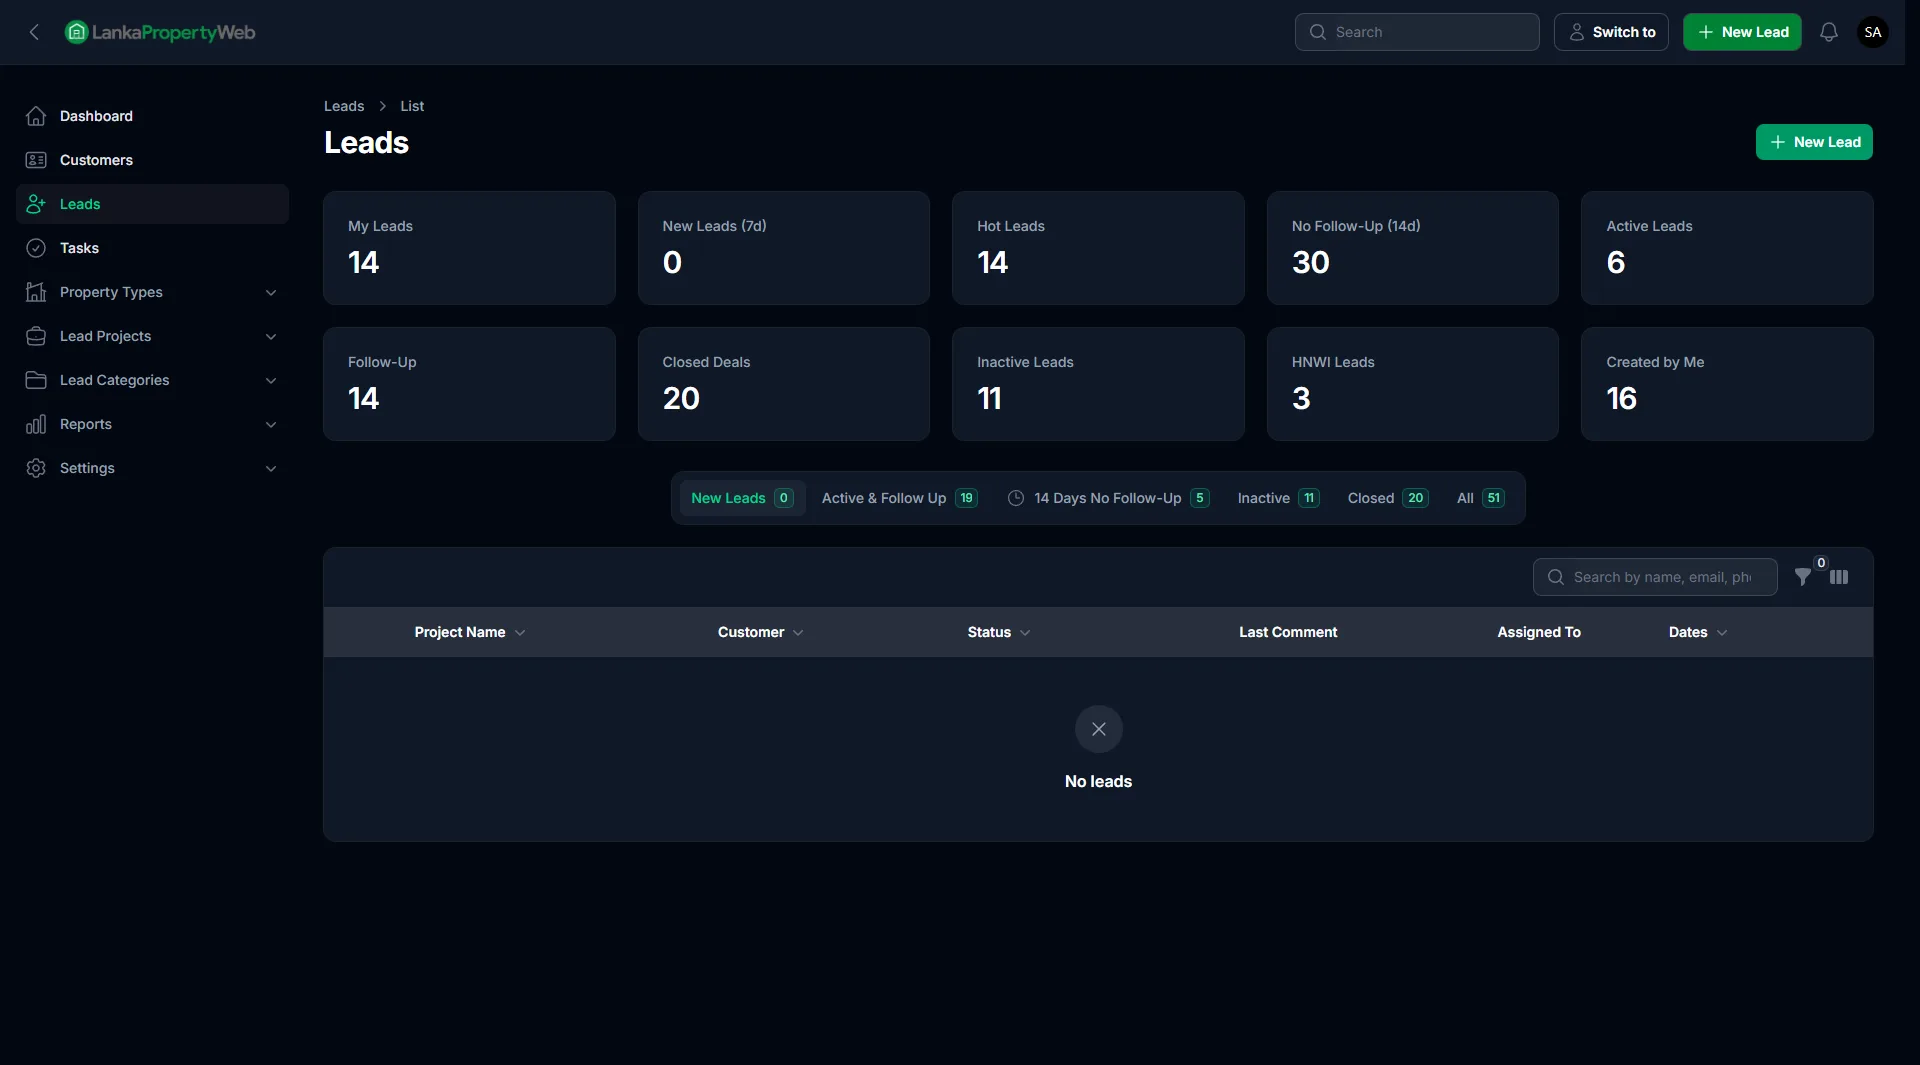Click the back arrow in header
The image size is (1920, 1065).
(x=34, y=32)
